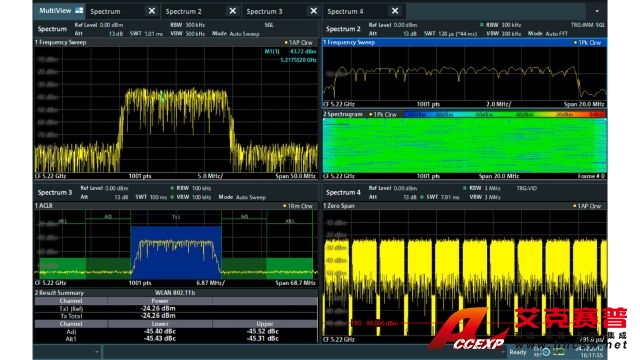Screen dimensions: 640x360
Task: Switch to the Spectrum 3 tab
Action: [x=264, y=11]
